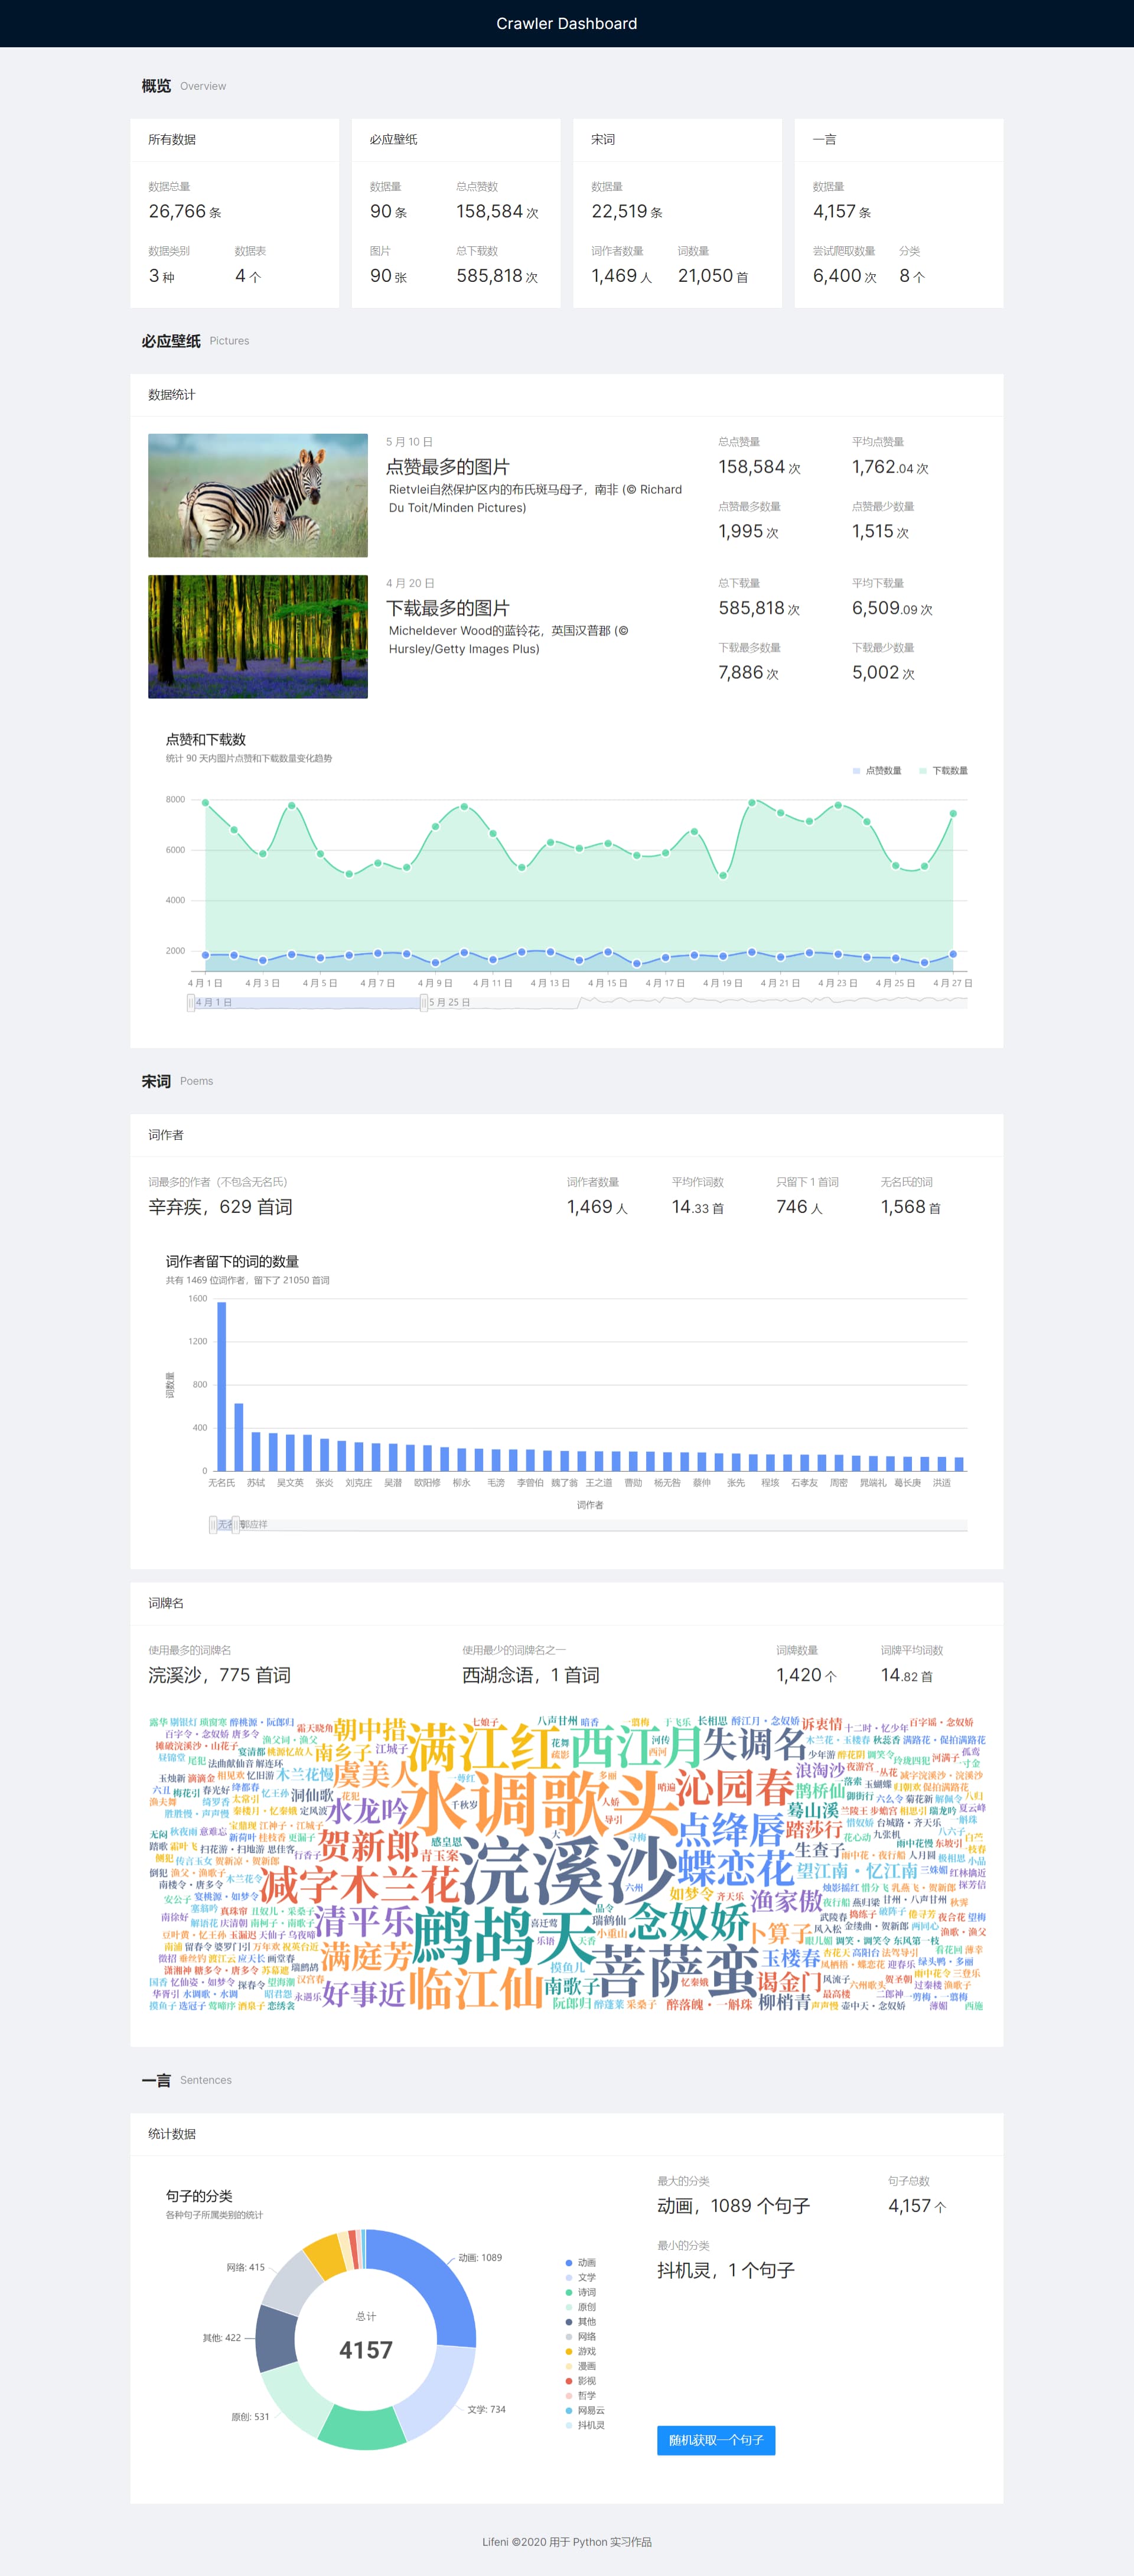Viewport: 1134px width, 2576px height.
Task: Click the 抖机灵 legend dot
Action: coord(569,2425)
